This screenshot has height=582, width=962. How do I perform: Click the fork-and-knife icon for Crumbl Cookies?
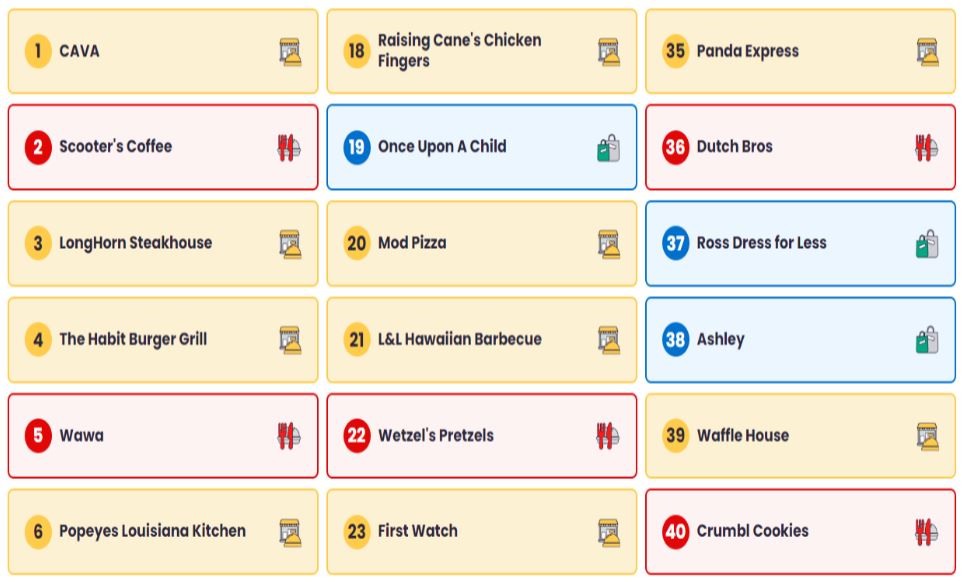click(x=926, y=532)
